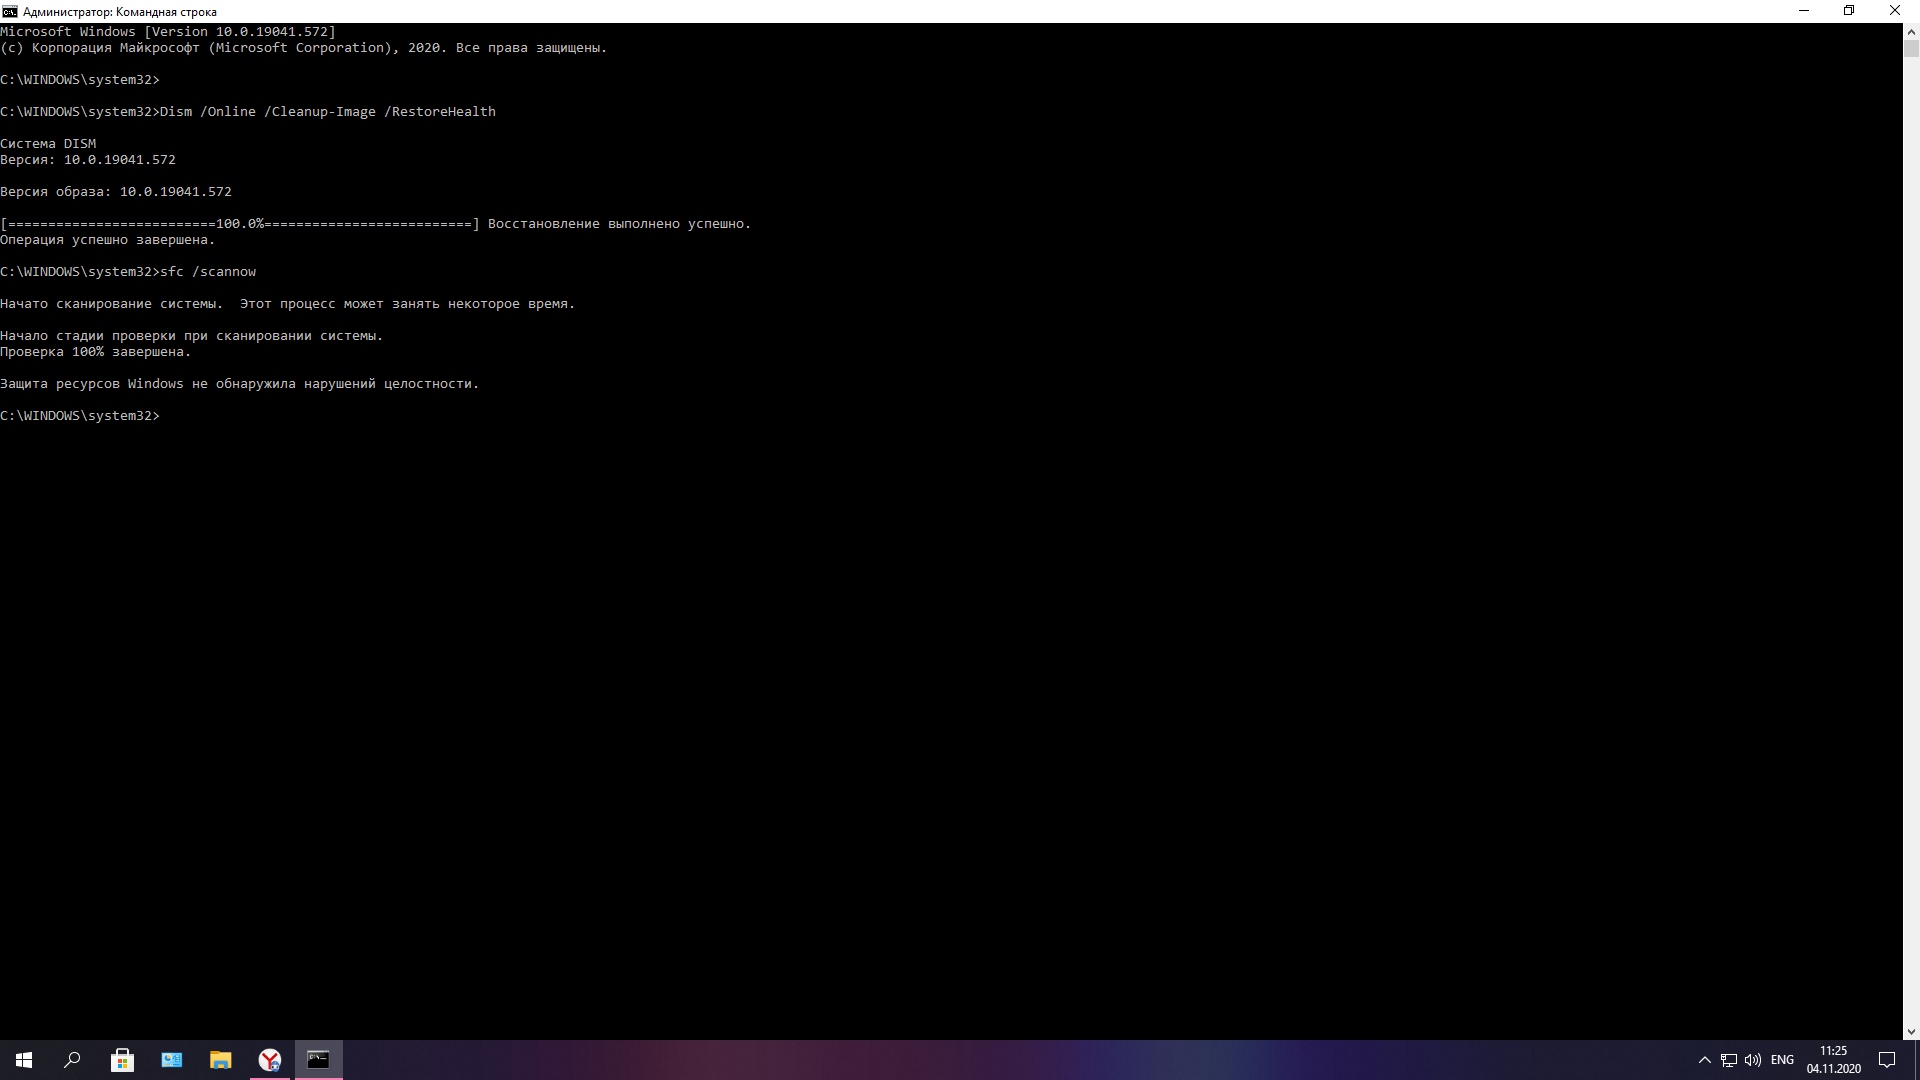Click 'Версия образа: 10.0.19041.572' line
Screen dimensions: 1920x1080
(x=116, y=192)
